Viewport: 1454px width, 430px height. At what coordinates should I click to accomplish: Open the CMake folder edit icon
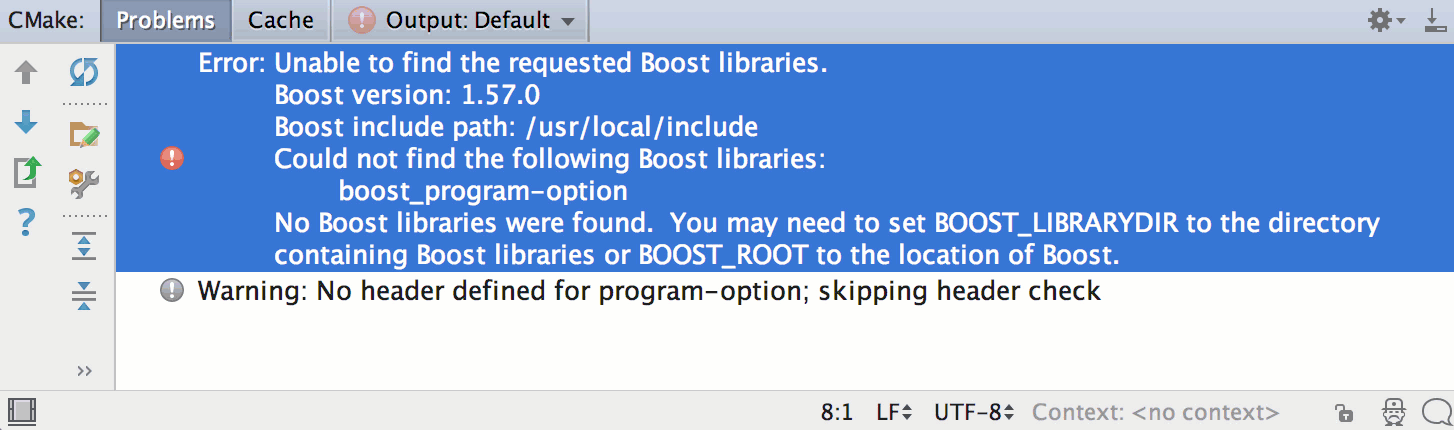pos(84,133)
